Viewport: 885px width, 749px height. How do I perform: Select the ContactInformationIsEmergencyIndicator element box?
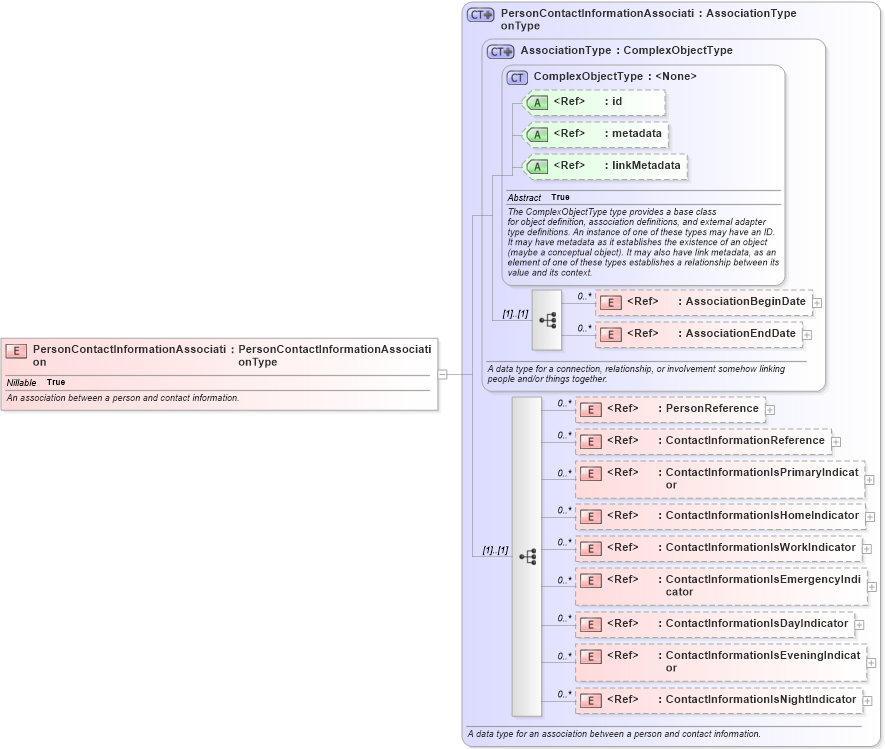pos(718,585)
